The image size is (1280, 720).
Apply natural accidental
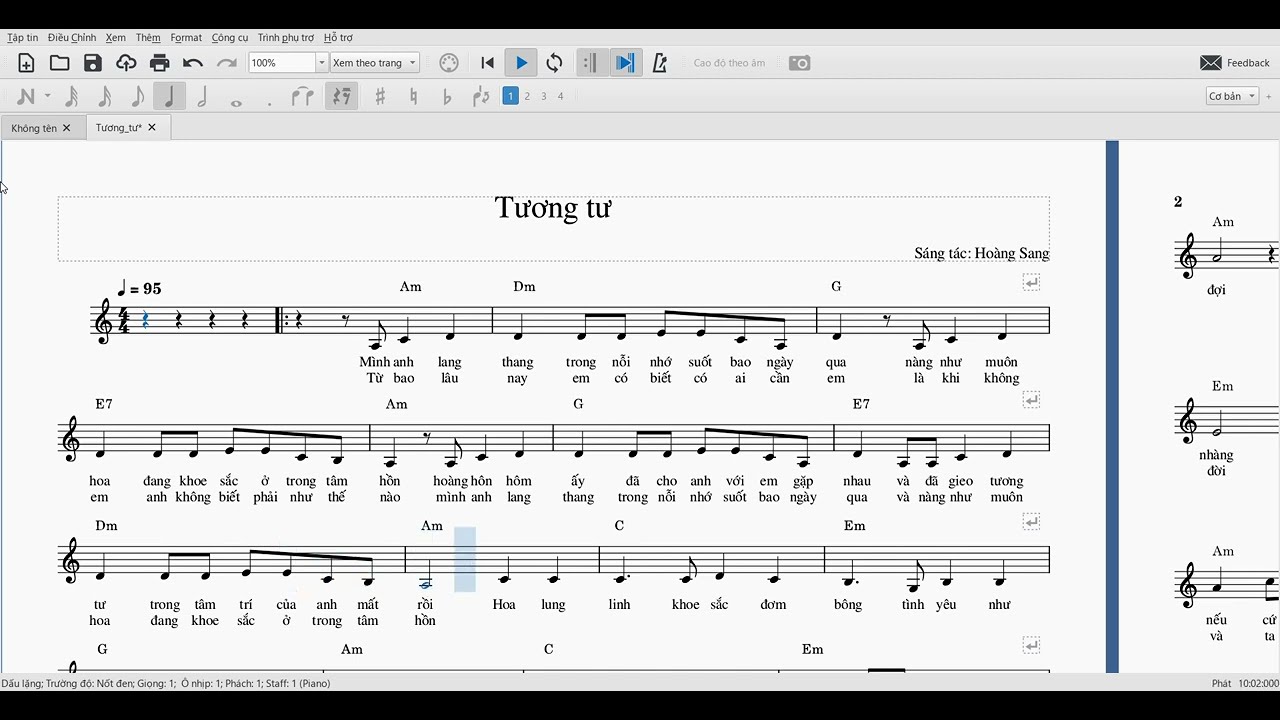[x=413, y=96]
